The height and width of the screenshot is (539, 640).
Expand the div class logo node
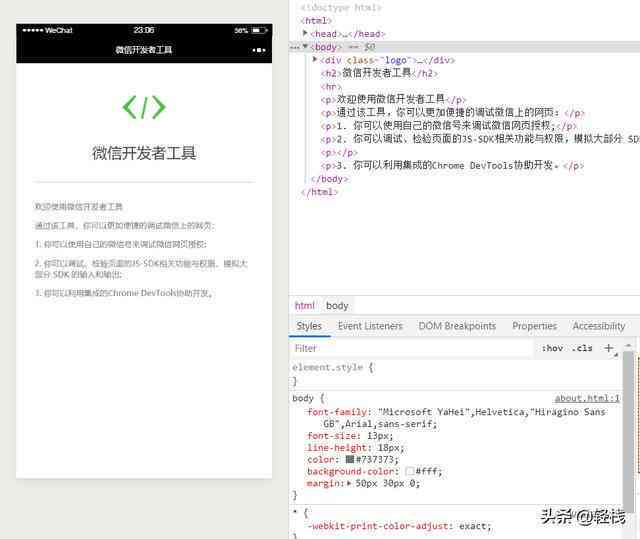pos(315,60)
